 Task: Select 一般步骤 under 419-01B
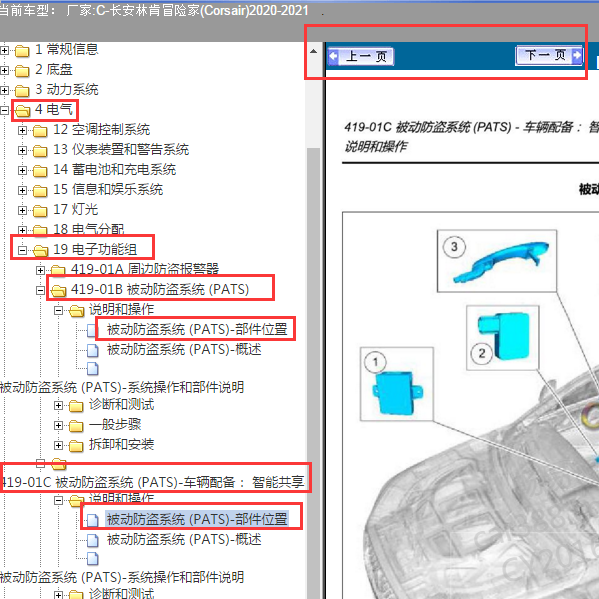coord(115,424)
